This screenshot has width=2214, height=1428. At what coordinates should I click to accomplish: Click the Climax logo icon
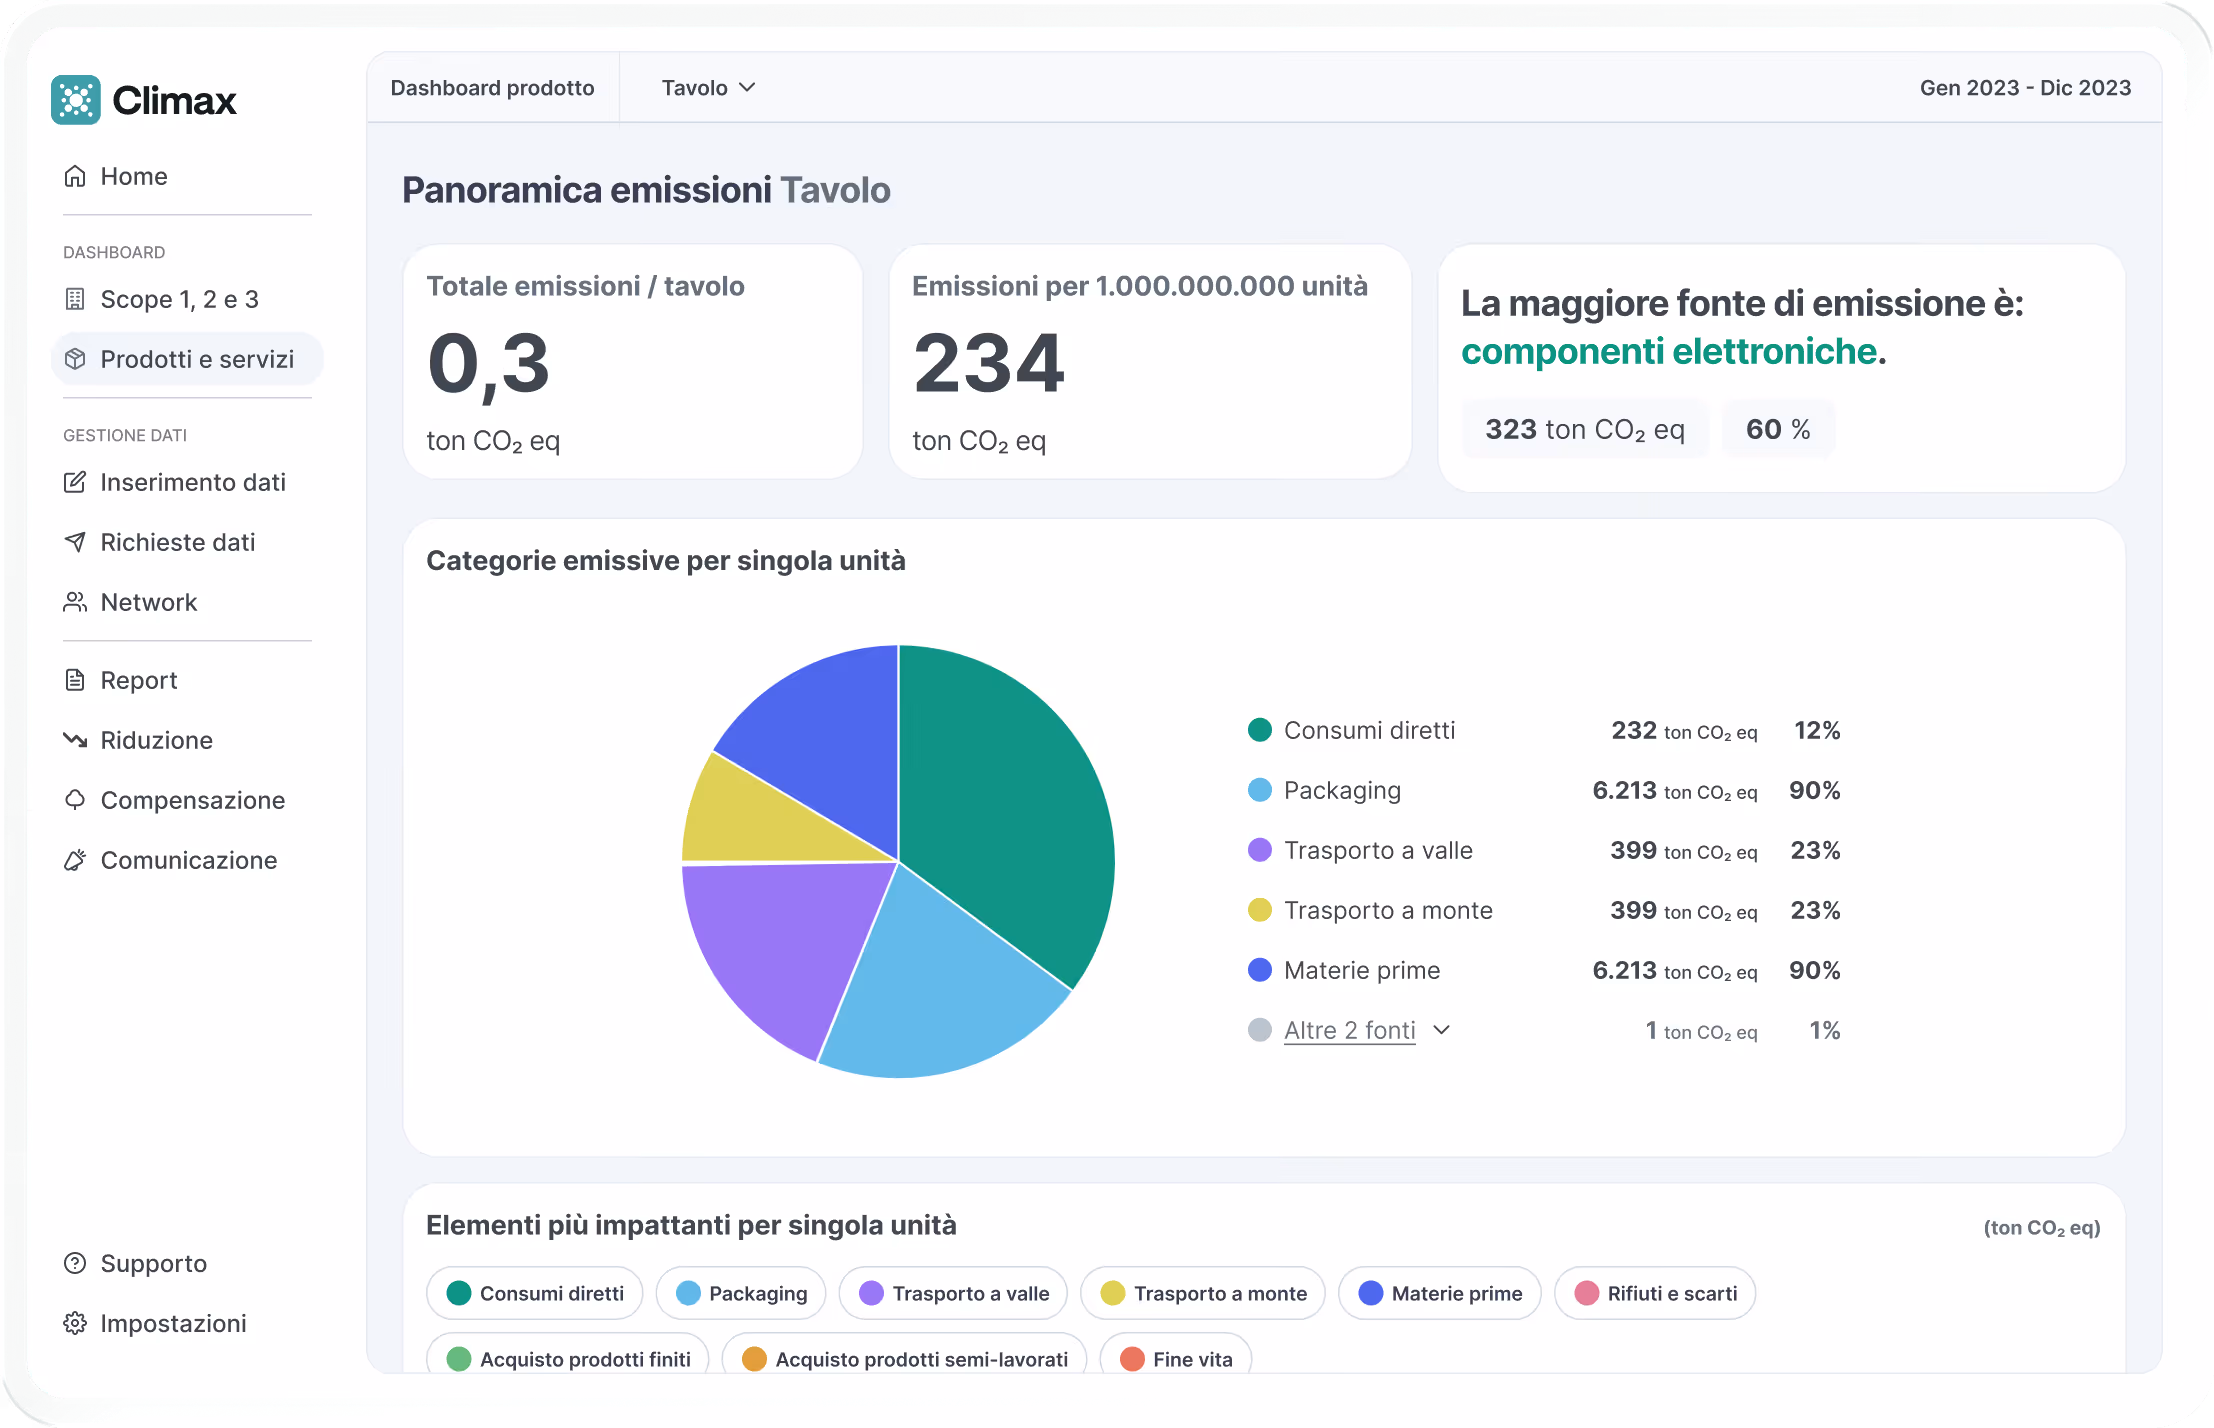coord(76,100)
